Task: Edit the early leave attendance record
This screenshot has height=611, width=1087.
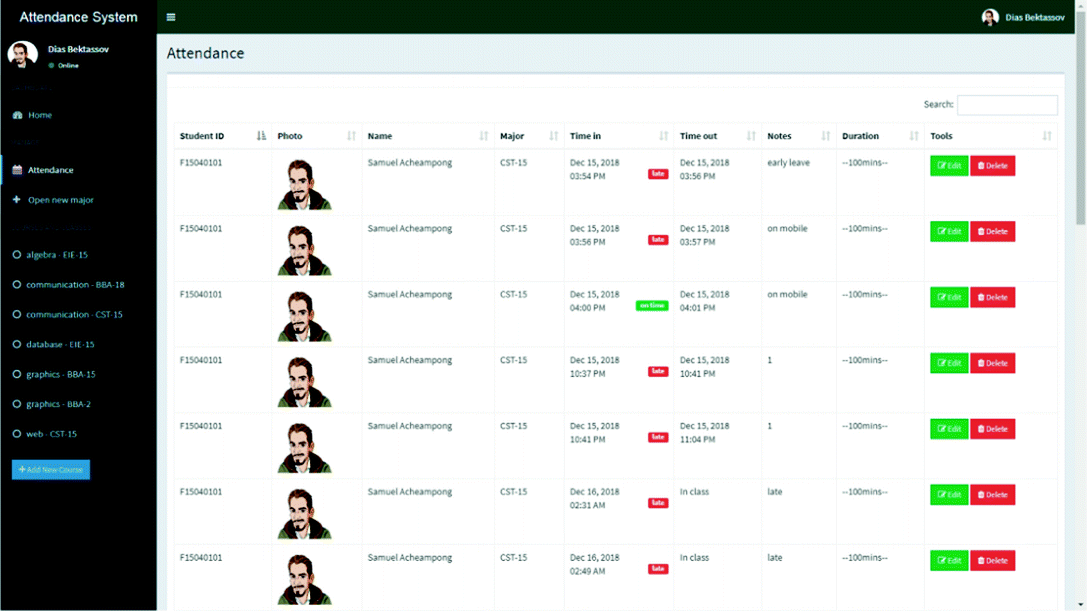Action: pyautogui.click(x=949, y=166)
